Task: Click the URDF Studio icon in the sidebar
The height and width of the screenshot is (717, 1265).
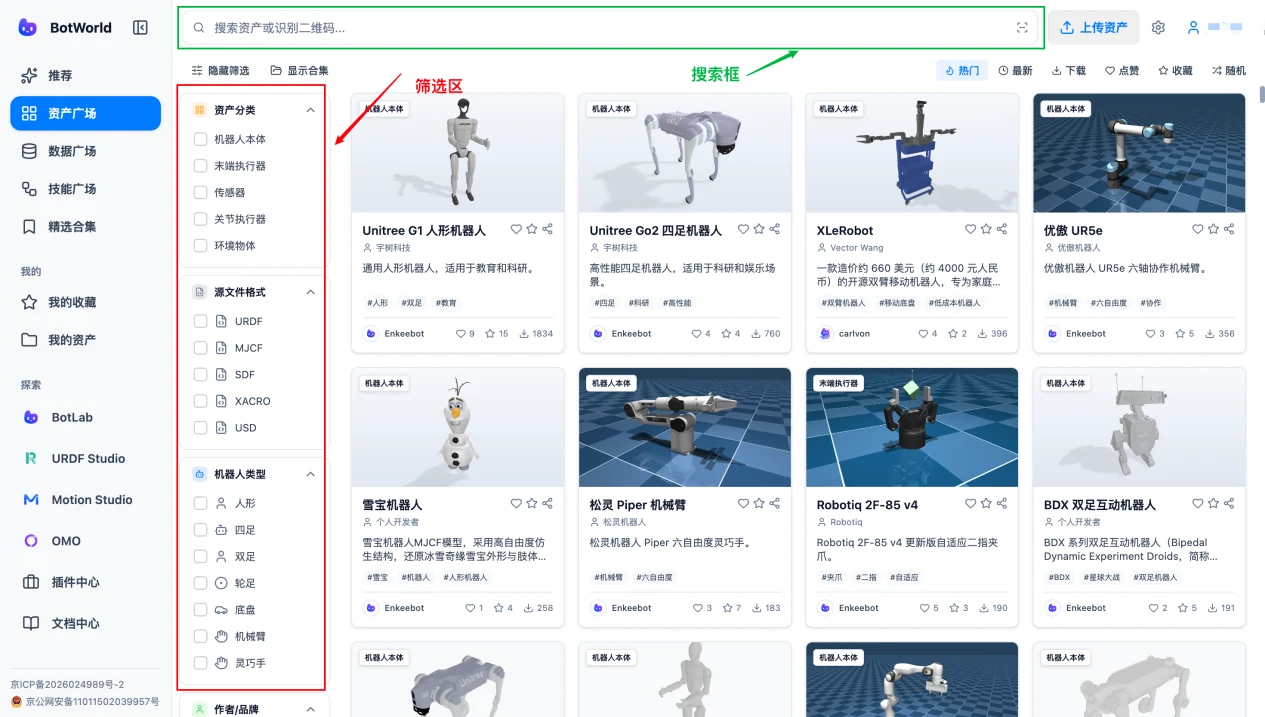Action: coord(30,458)
